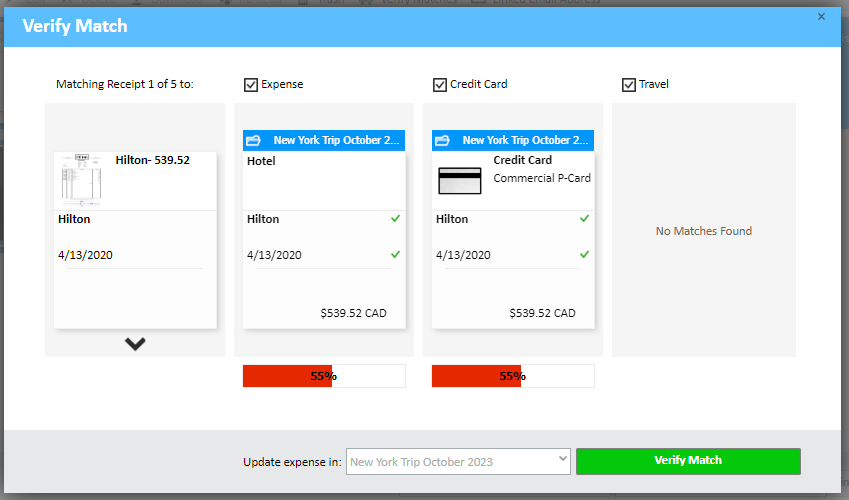Viewport: 849px width, 500px height.
Task: Click green checkmark beside Hilton in Credit Card
Action: click(x=584, y=218)
